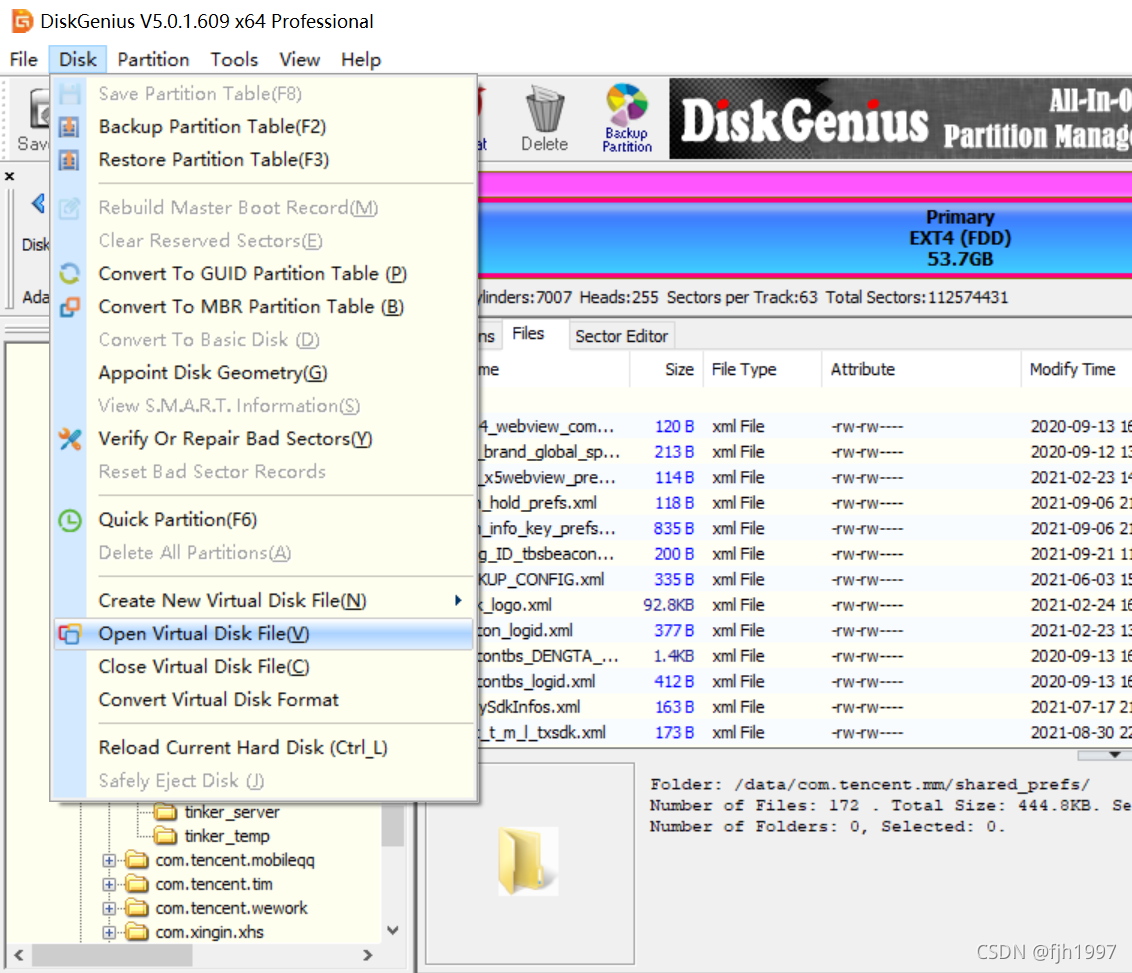Select Convert To GUID Partition Table
Screen dimensions: 1132x973
[264, 274]
